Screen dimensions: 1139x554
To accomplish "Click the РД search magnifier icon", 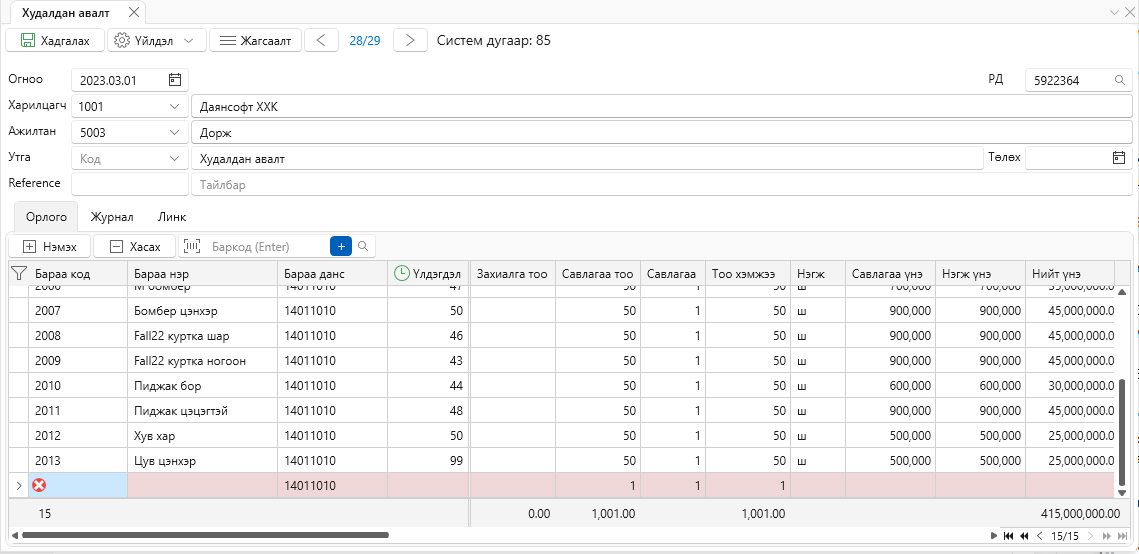I will point(1119,81).
